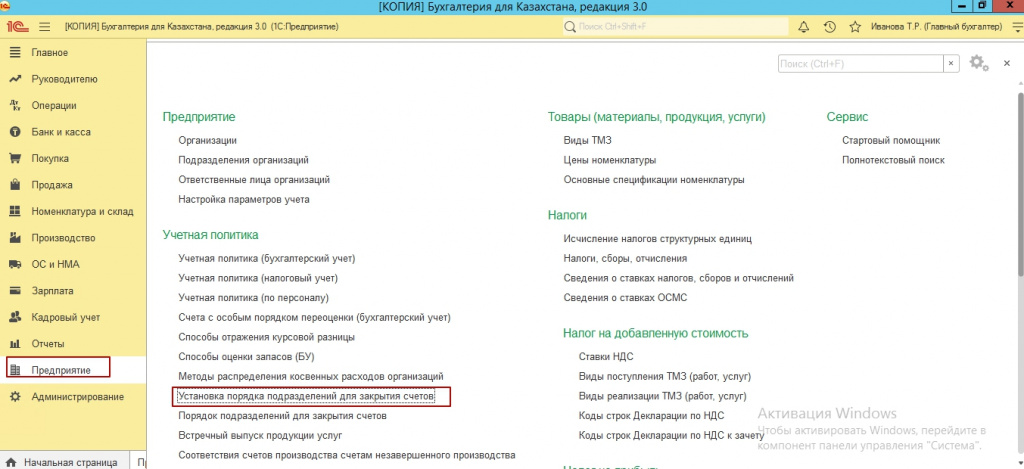Open Полнотекстовый поиск link
Image resolution: width=1024 pixels, height=469 pixels.
[x=893, y=159]
